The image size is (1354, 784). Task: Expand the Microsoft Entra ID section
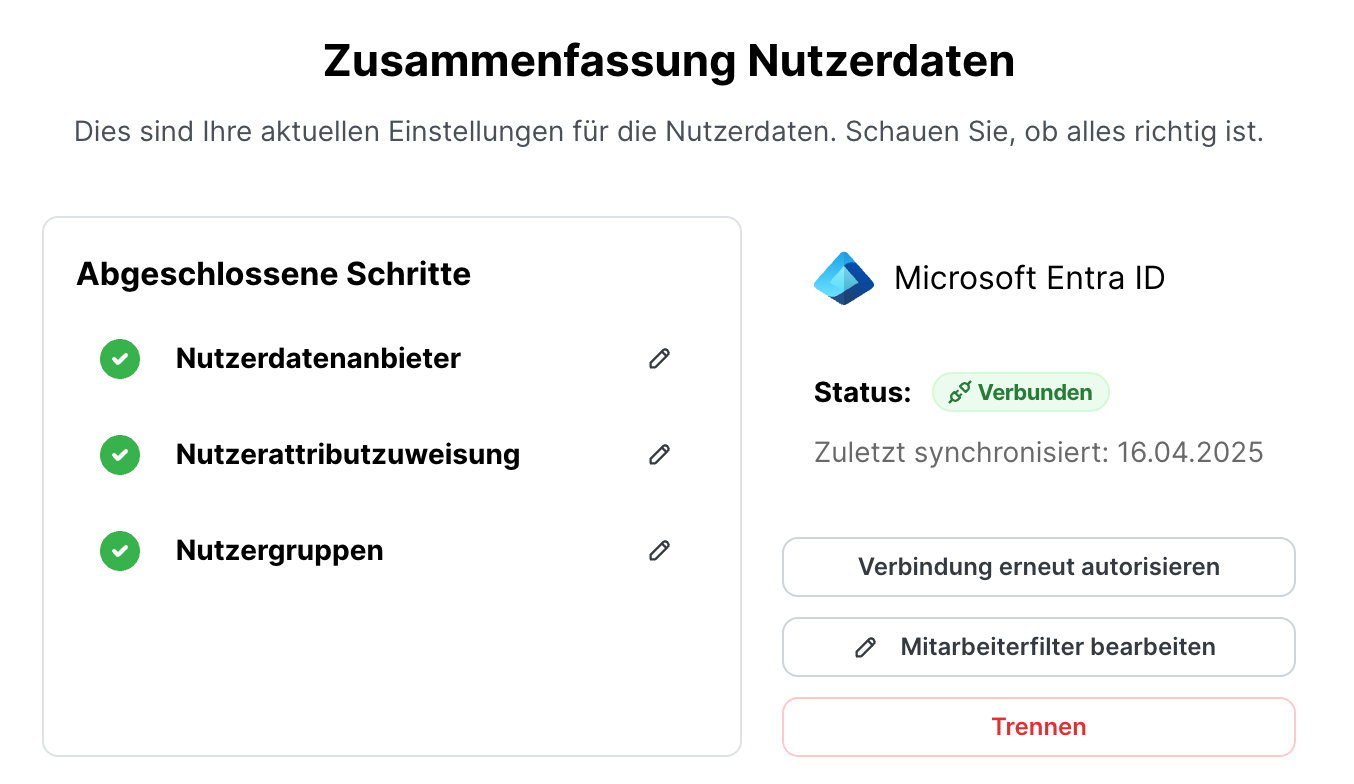point(1030,278)
